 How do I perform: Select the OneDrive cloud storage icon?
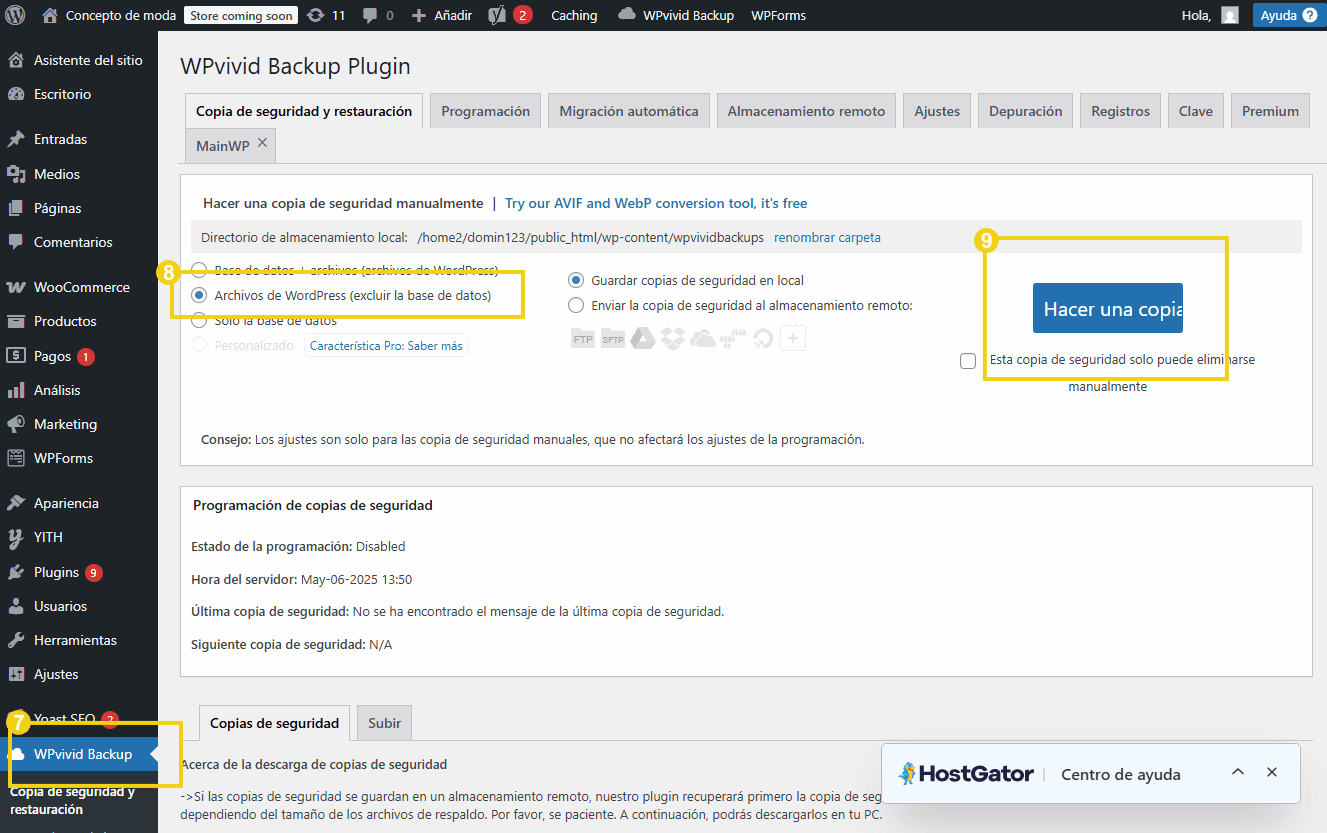tap(703, 339)
